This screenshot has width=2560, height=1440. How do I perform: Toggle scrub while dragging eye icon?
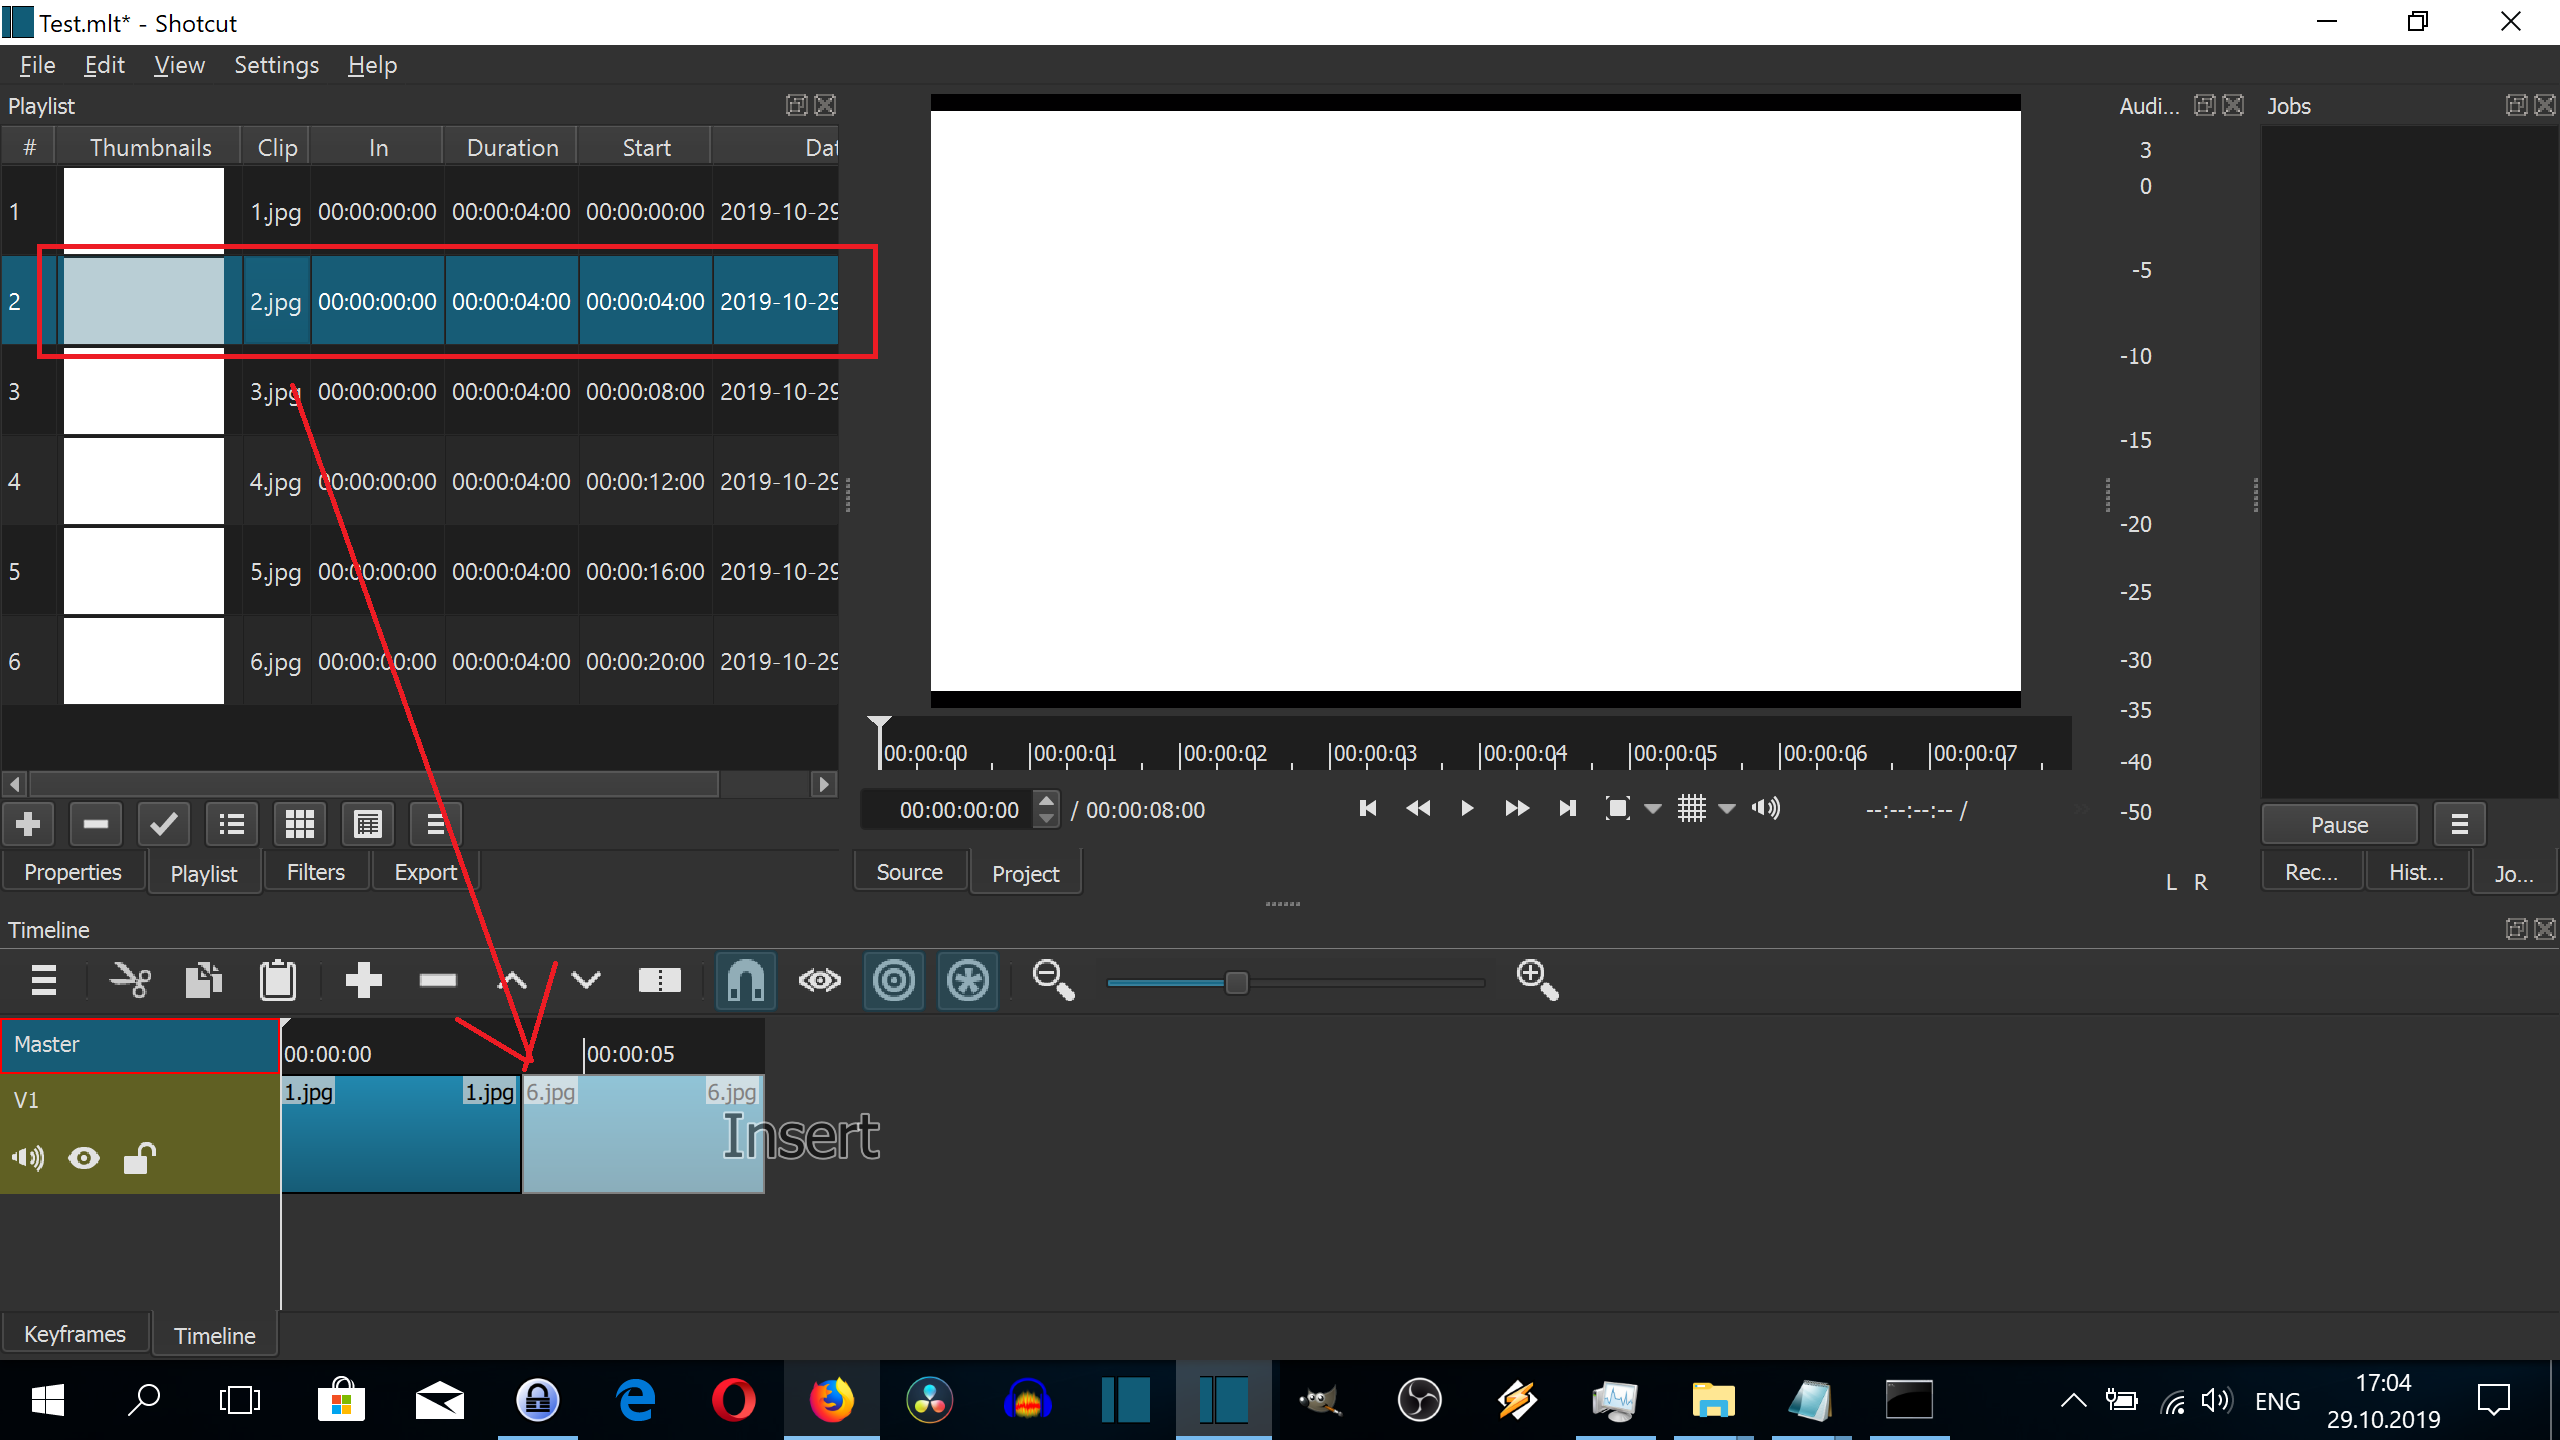pos(820,980)
